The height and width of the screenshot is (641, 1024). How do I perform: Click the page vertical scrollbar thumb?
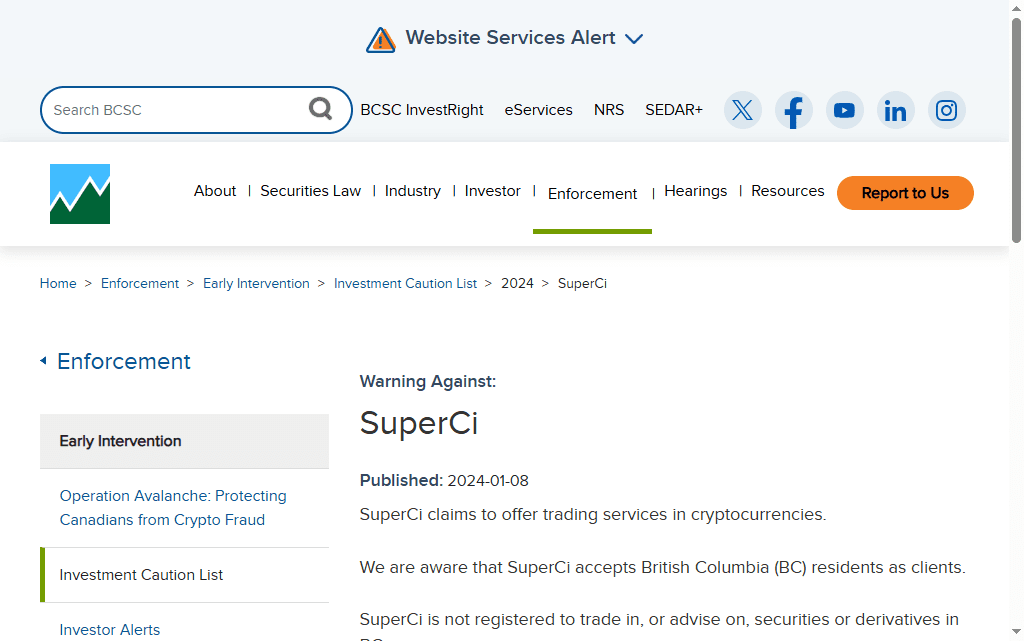pos(1016,130)
